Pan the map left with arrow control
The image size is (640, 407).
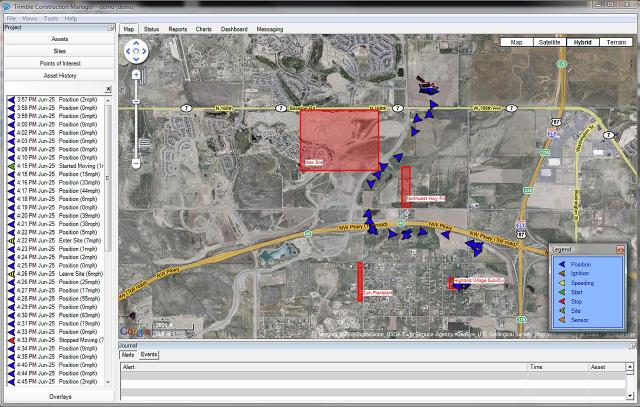pos(128,51)
